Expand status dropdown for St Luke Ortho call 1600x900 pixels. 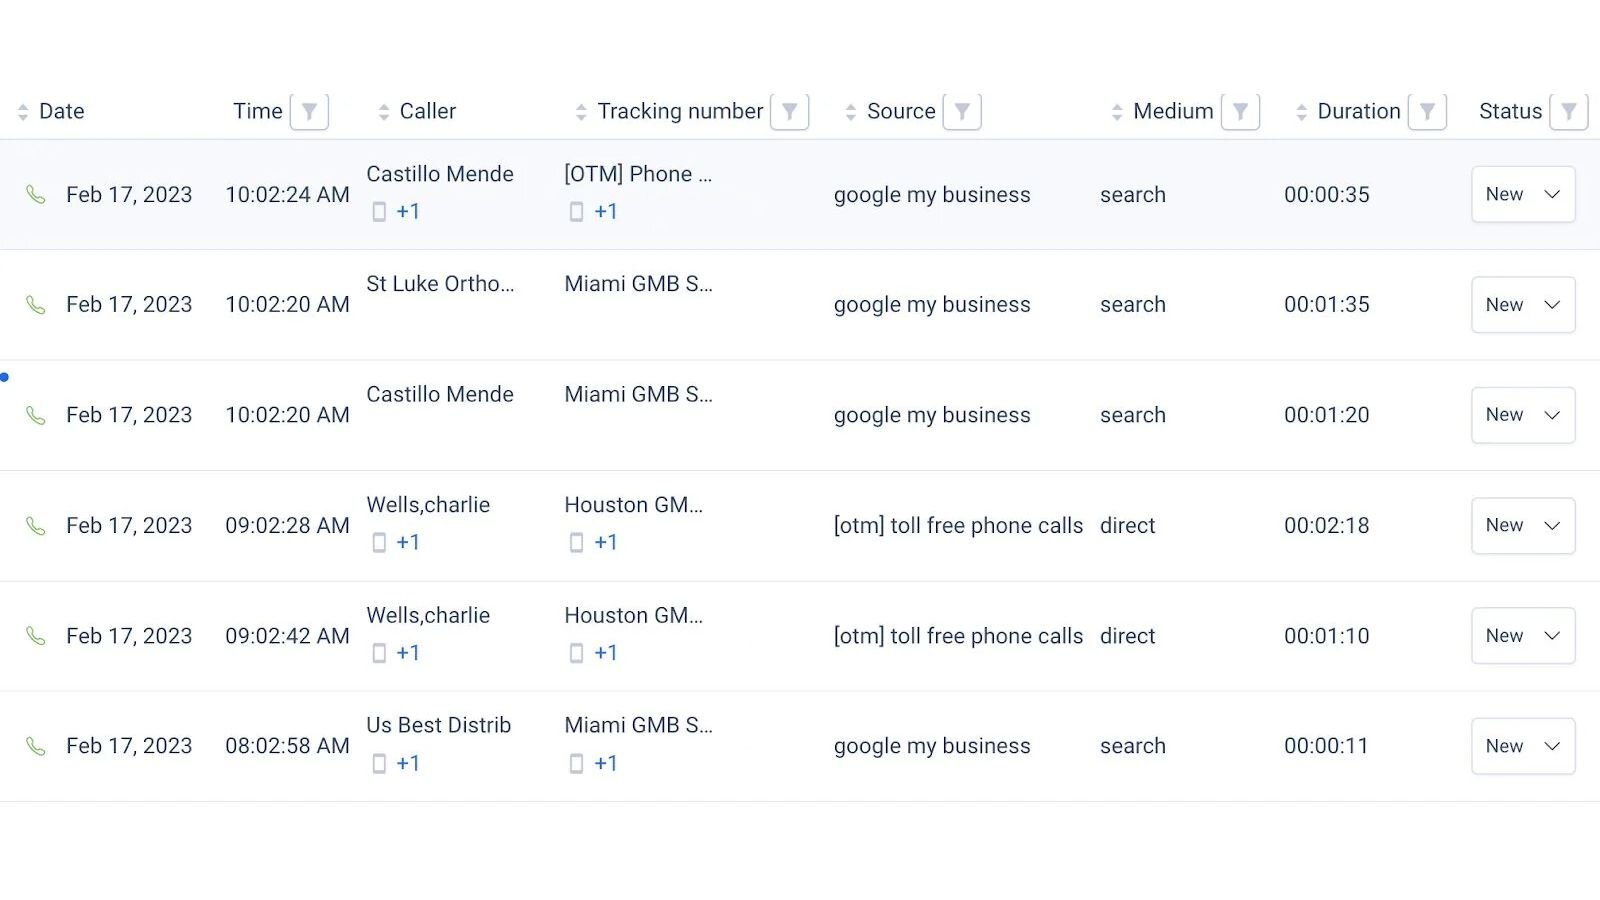click(1522, 305)
